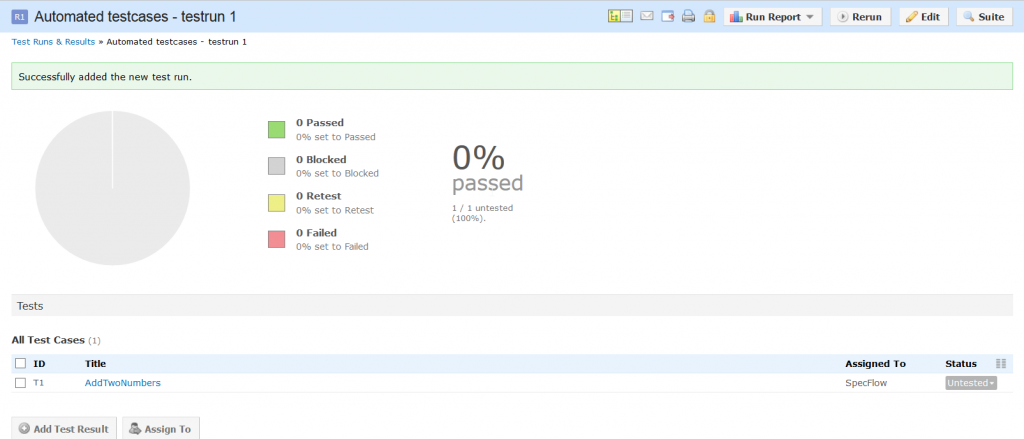Screen dimensions: 1024x439
Task: Open the Run Report dropdown
Action: coord(773,17)
